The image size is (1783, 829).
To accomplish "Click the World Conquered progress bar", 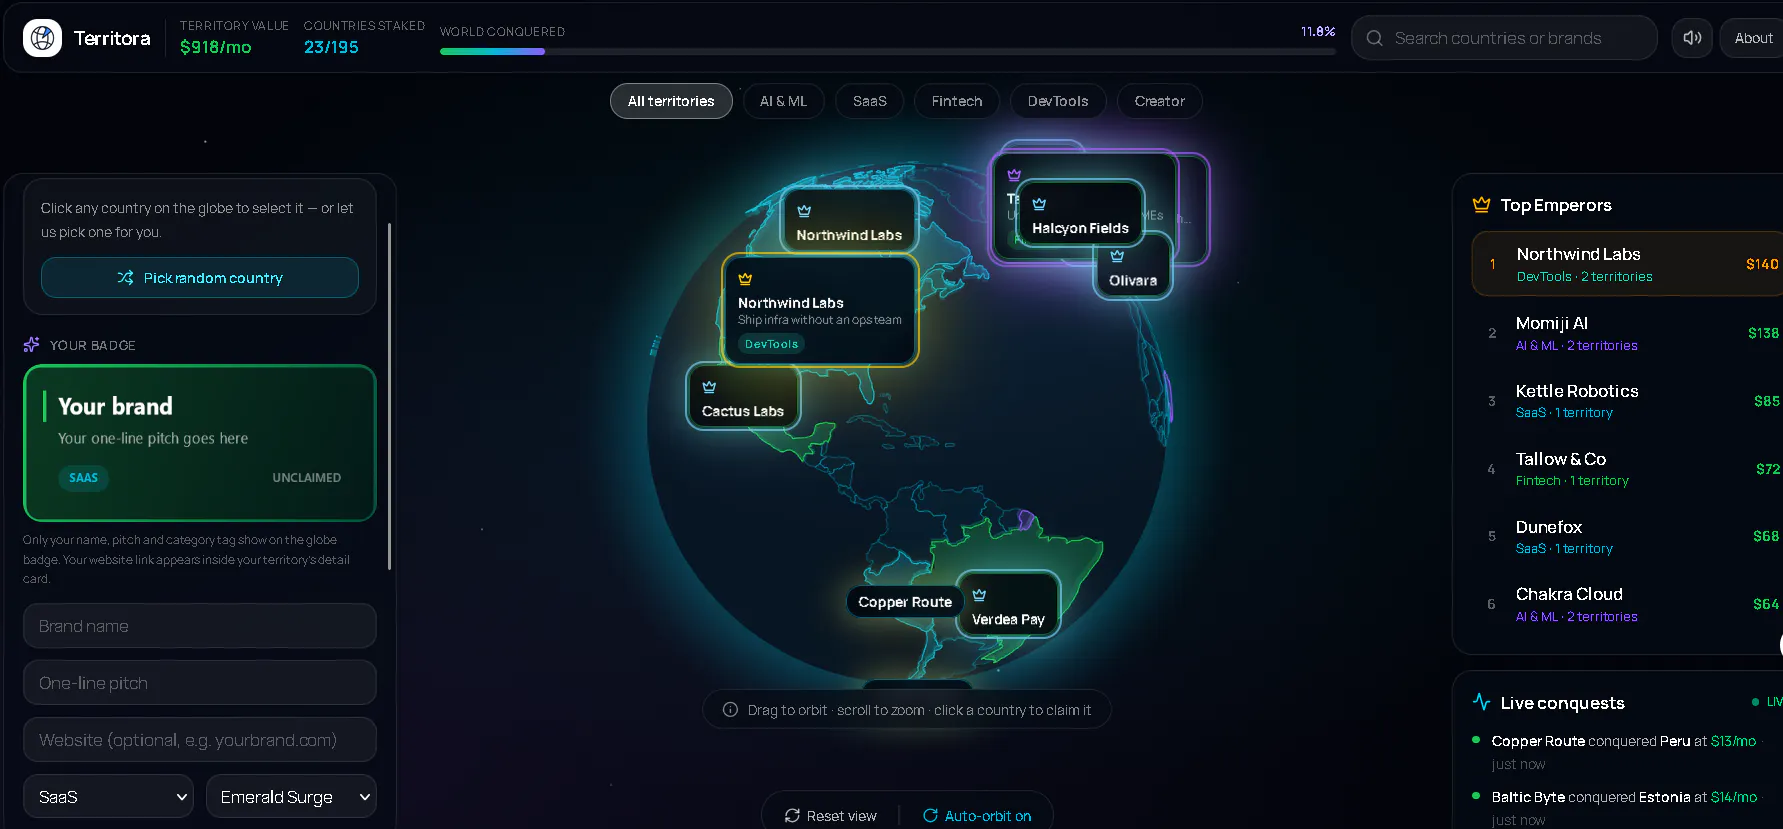I will tap(888, 51).
